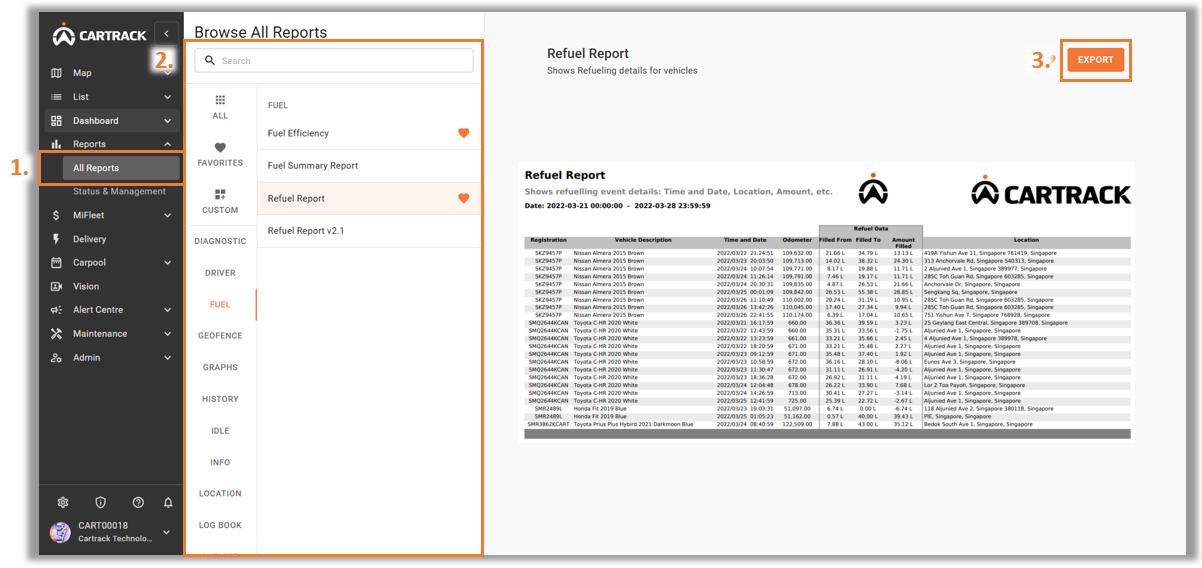Select the ALL reports grid icon
Image resolution: width=1202 pixels, height=568 pixels.
point(220,100)
